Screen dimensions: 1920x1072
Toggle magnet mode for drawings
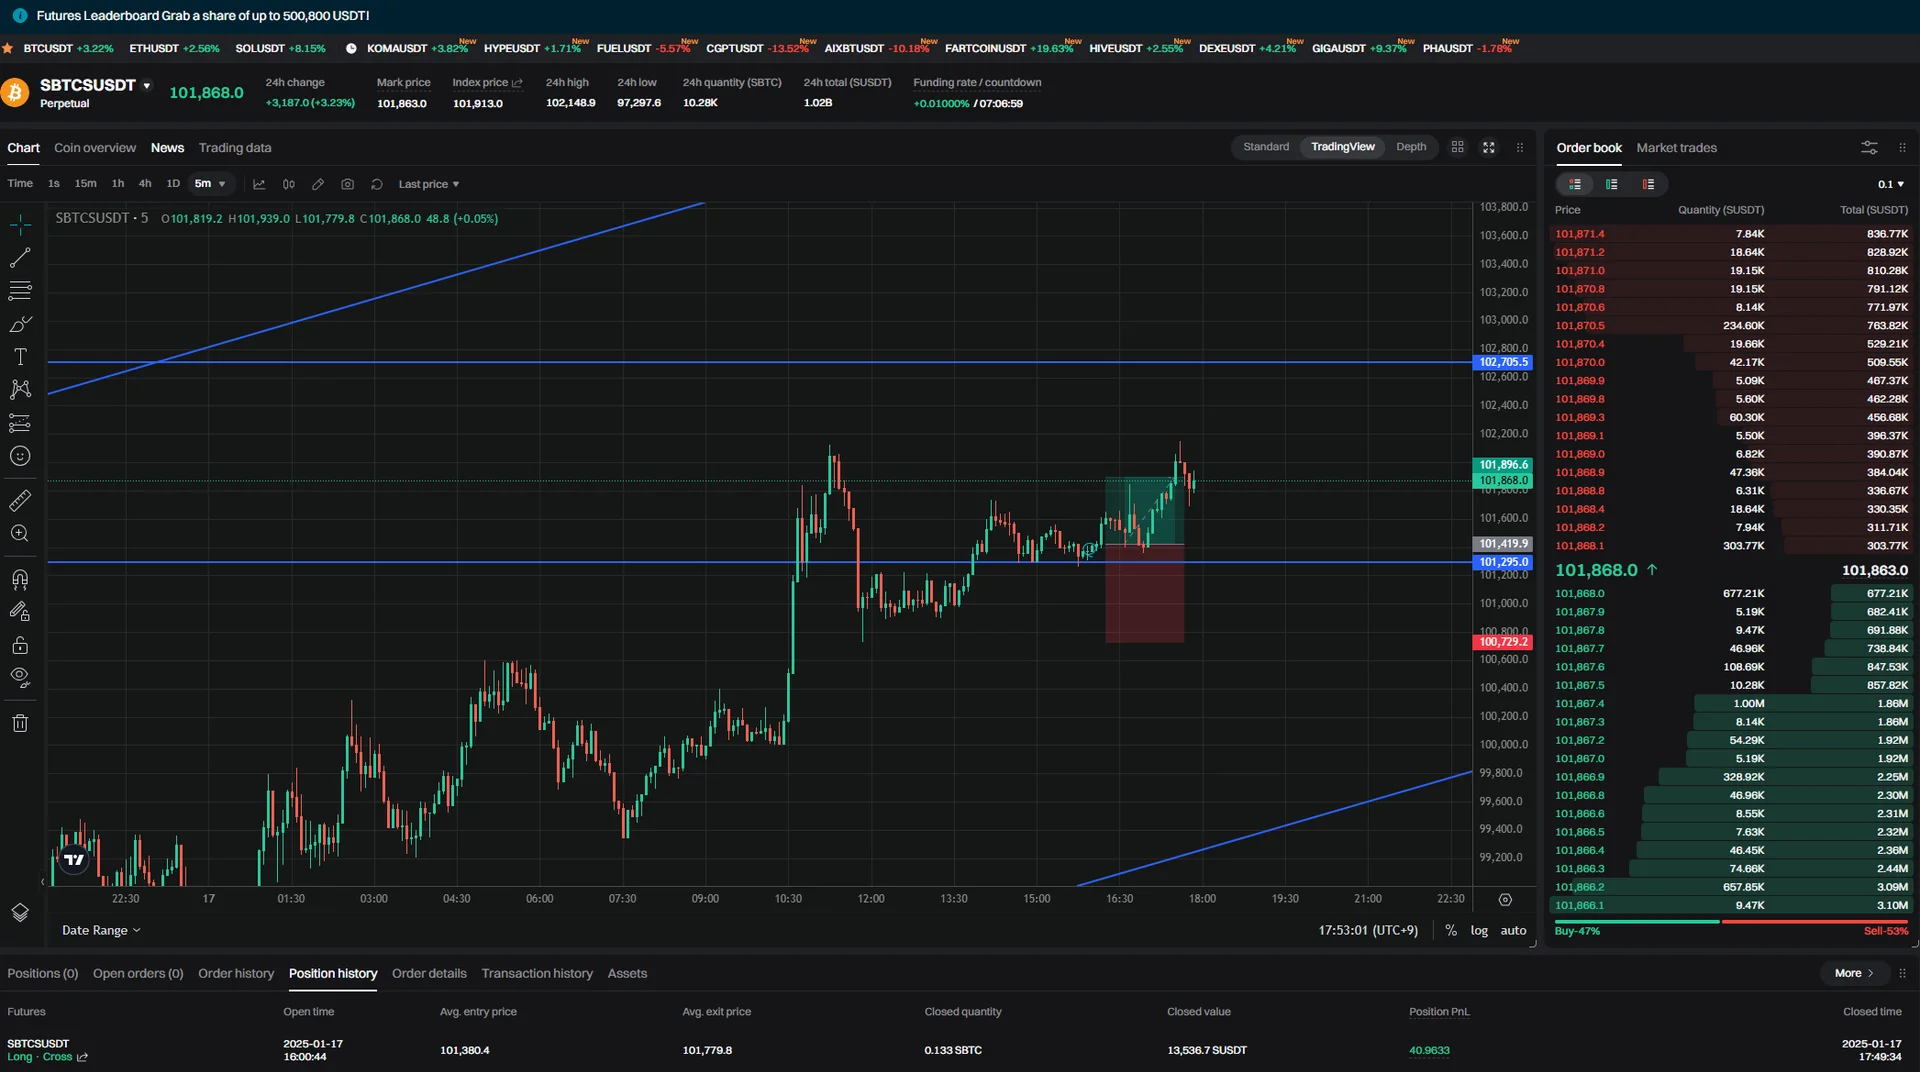(x=20, y=579)
